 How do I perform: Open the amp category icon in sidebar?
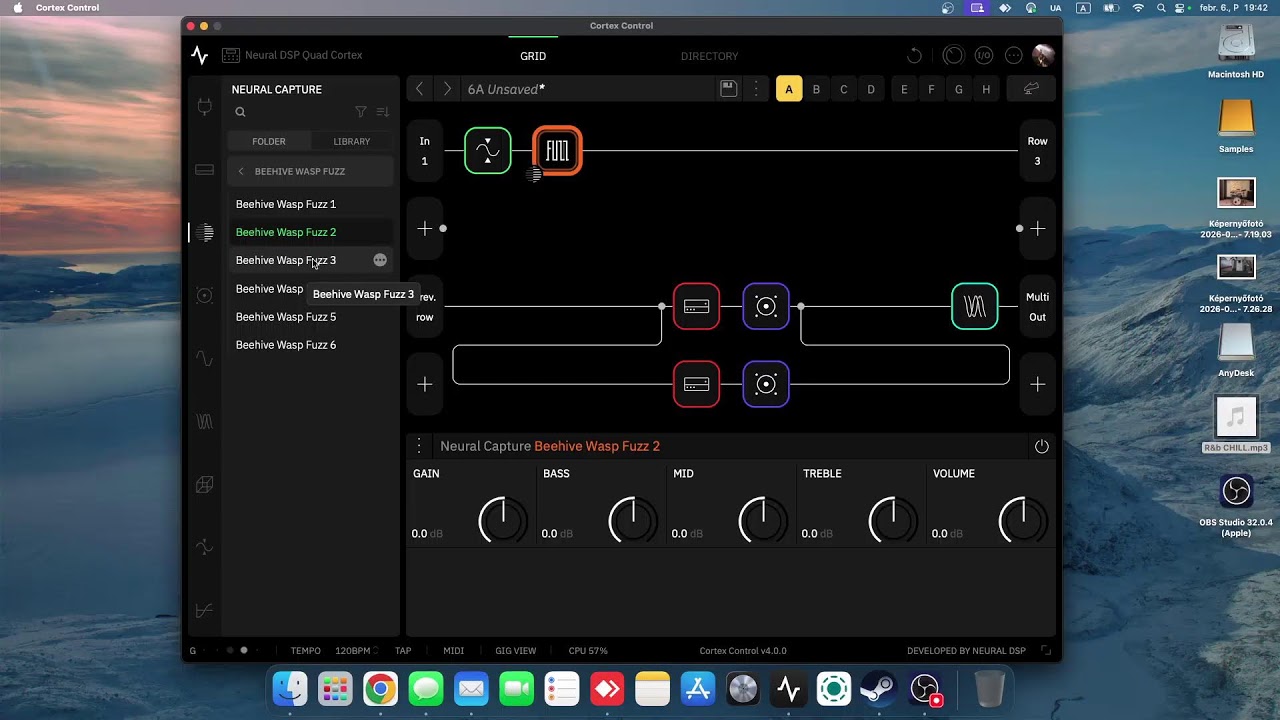tap(205, 170)
